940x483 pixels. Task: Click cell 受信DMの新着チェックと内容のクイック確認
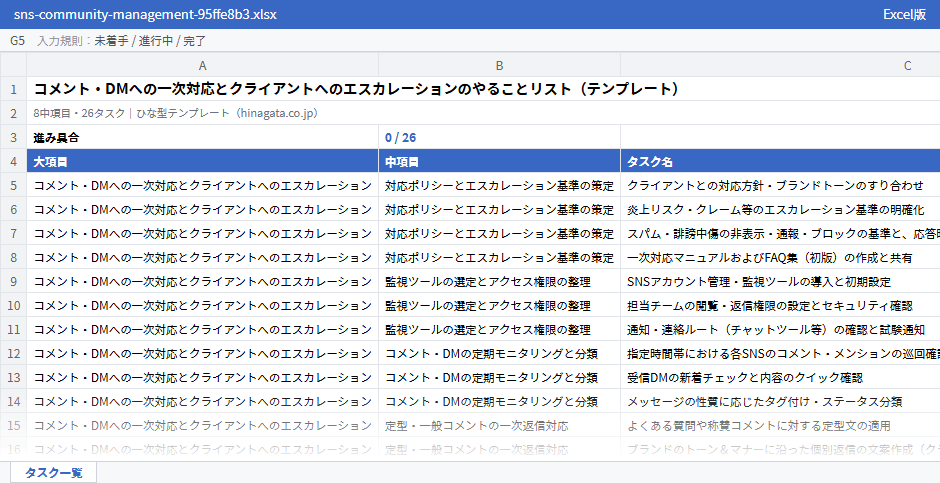(780, 377)
